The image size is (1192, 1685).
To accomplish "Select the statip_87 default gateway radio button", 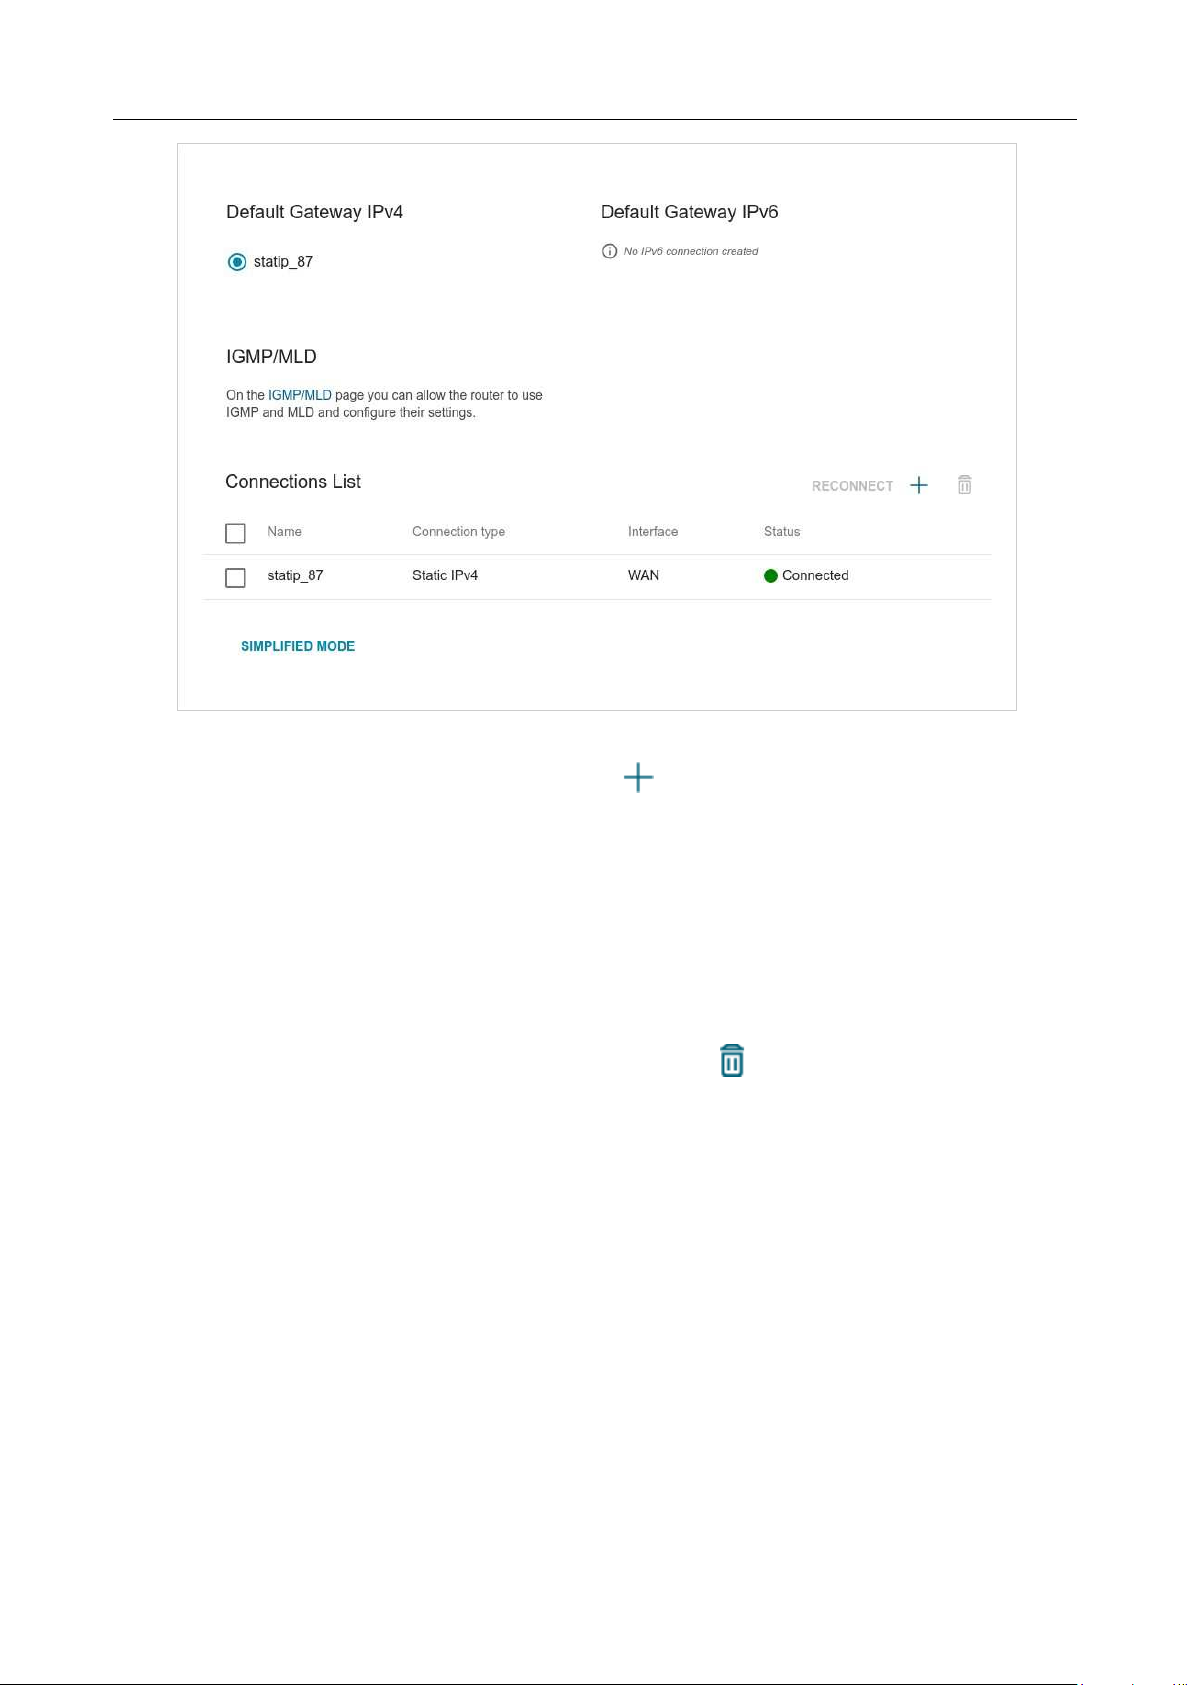I will pos(237,262).
